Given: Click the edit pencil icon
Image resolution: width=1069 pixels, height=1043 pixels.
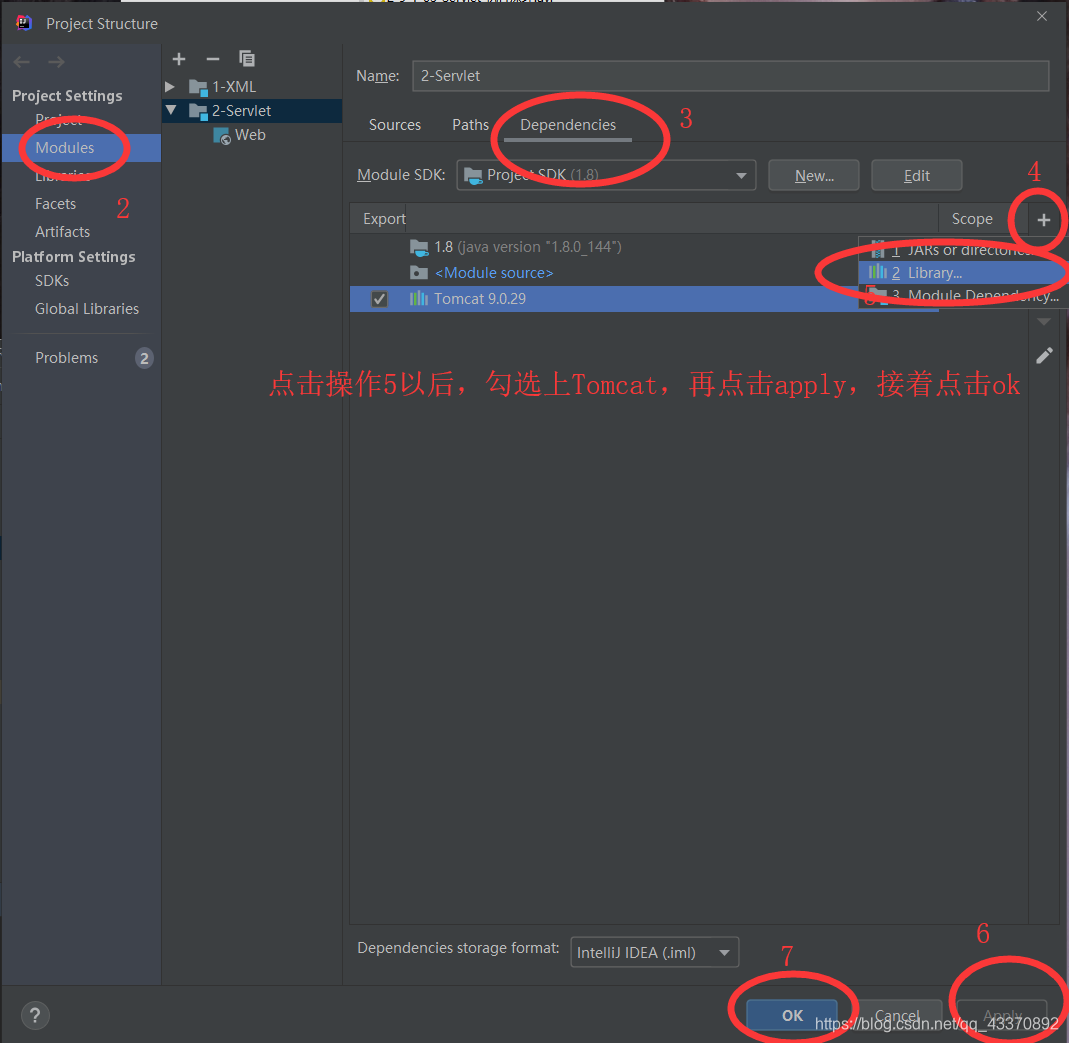Looking at the screenshot, I should point(1044,356).
